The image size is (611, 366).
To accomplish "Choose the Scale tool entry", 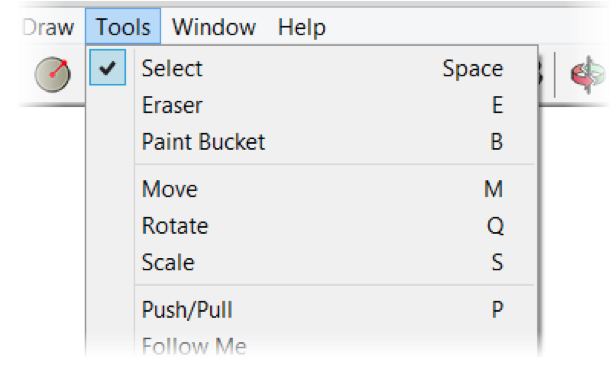I will click(x=312, y=262).
